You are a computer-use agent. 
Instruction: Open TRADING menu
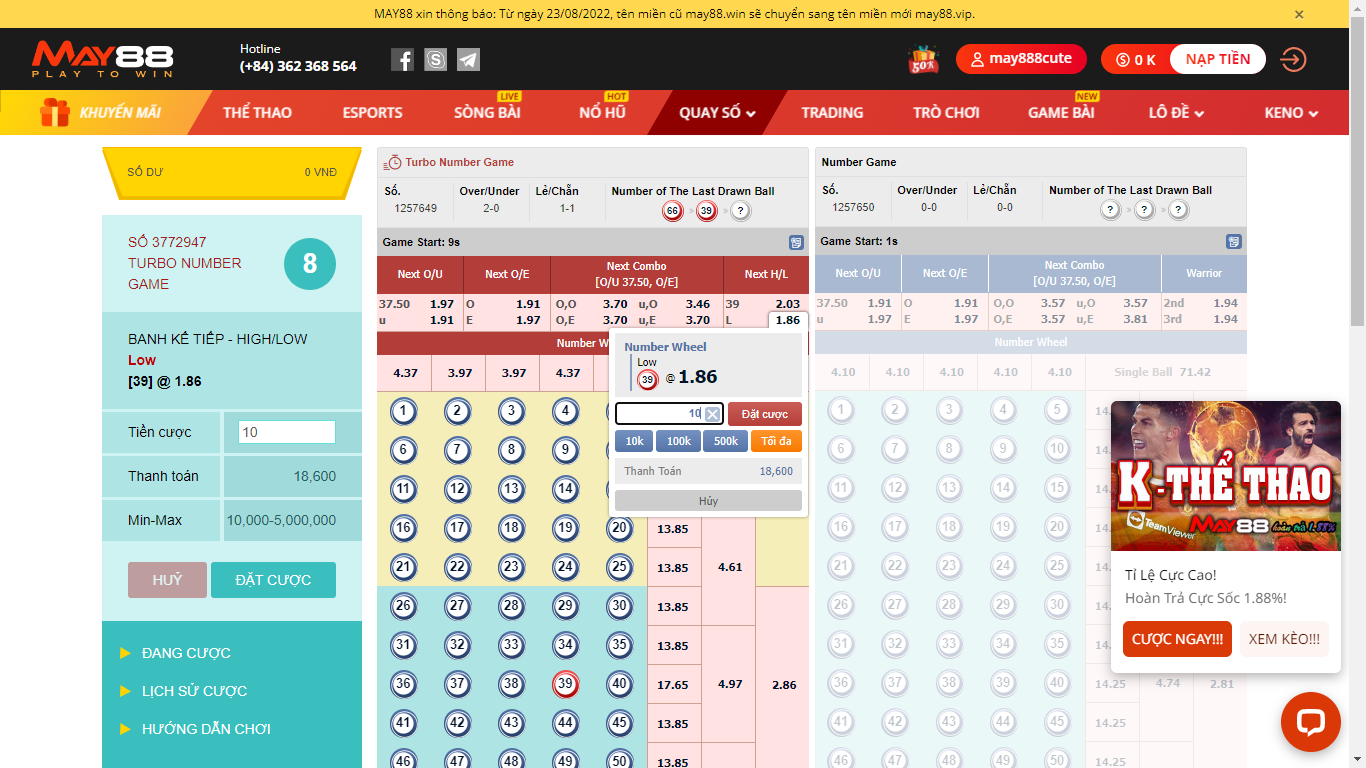832,112
